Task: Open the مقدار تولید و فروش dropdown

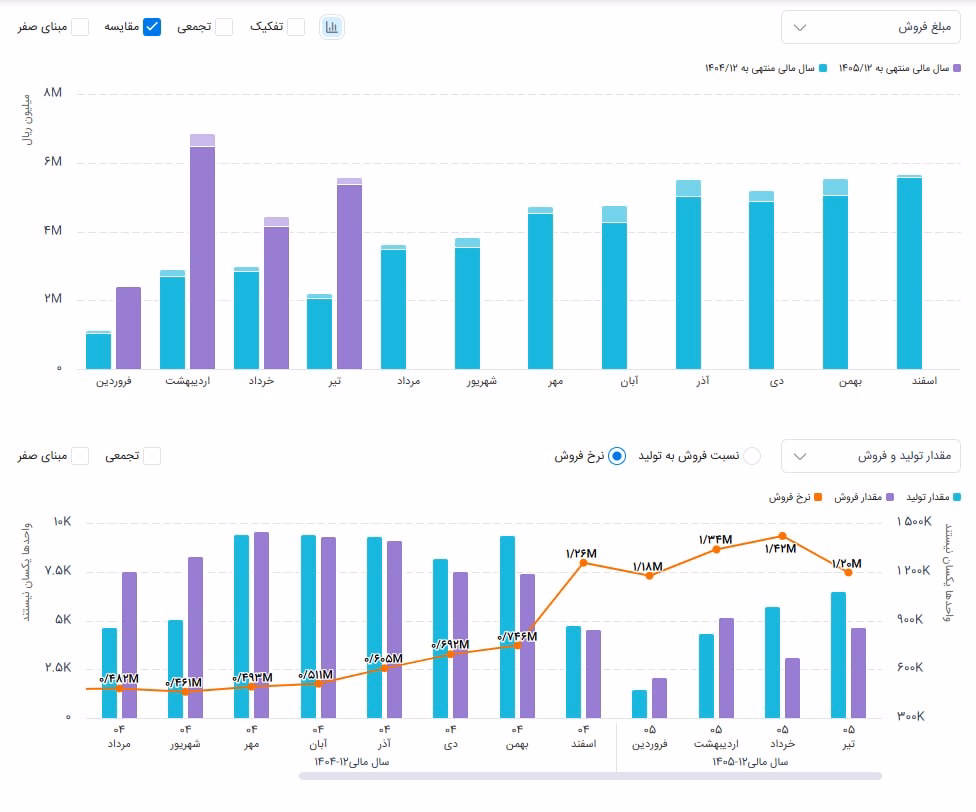Action: [x=871, y=456]
